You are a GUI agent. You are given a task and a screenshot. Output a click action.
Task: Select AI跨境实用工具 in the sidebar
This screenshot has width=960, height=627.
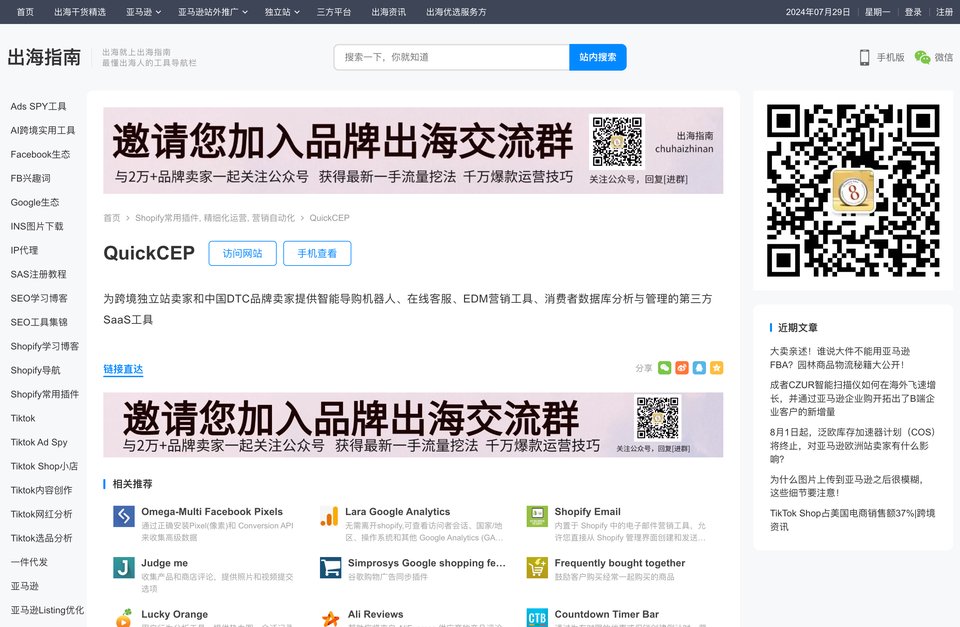(x=42, y=130)
